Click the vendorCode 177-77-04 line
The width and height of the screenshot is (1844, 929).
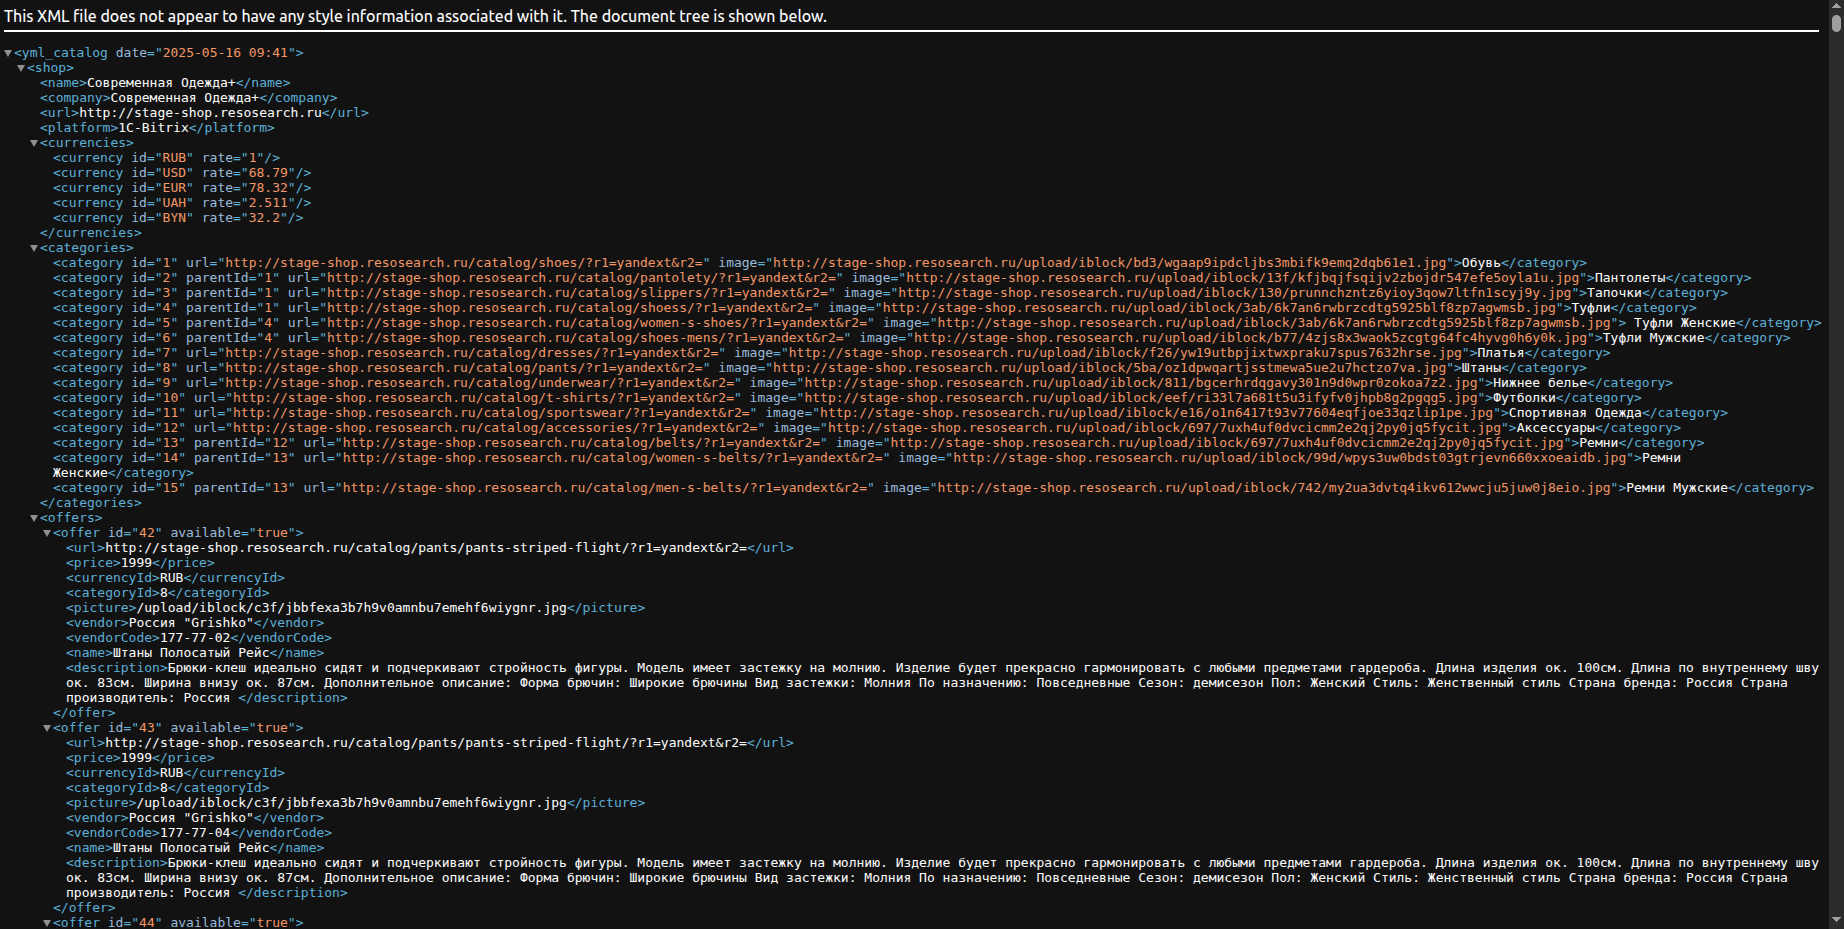198,833
